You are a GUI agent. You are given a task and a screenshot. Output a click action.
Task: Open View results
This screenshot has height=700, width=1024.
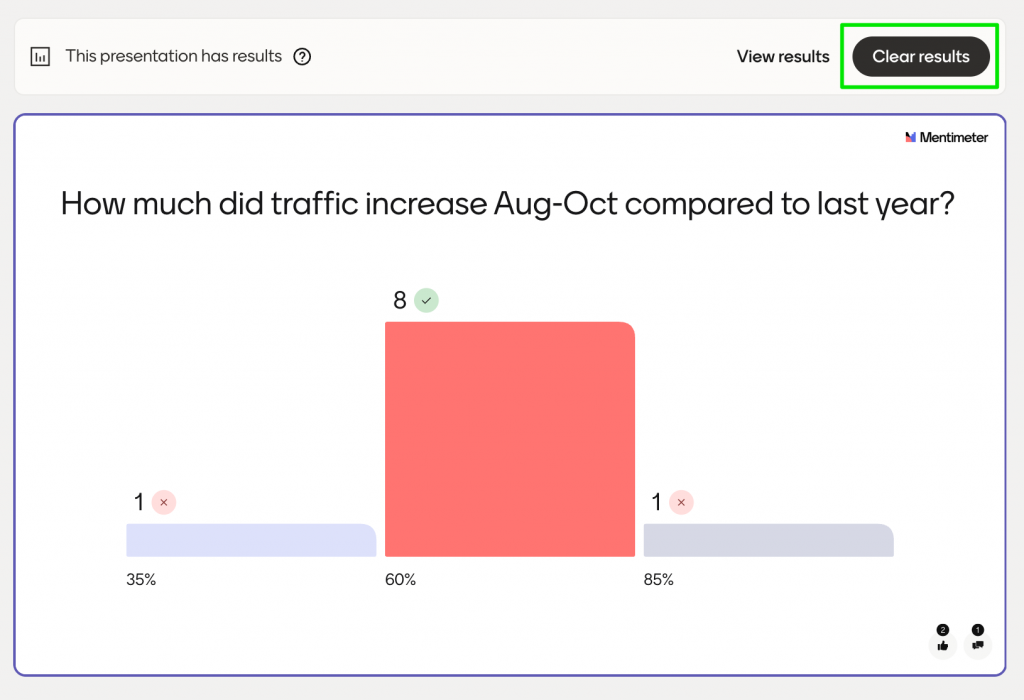click(x=783, y=57)
